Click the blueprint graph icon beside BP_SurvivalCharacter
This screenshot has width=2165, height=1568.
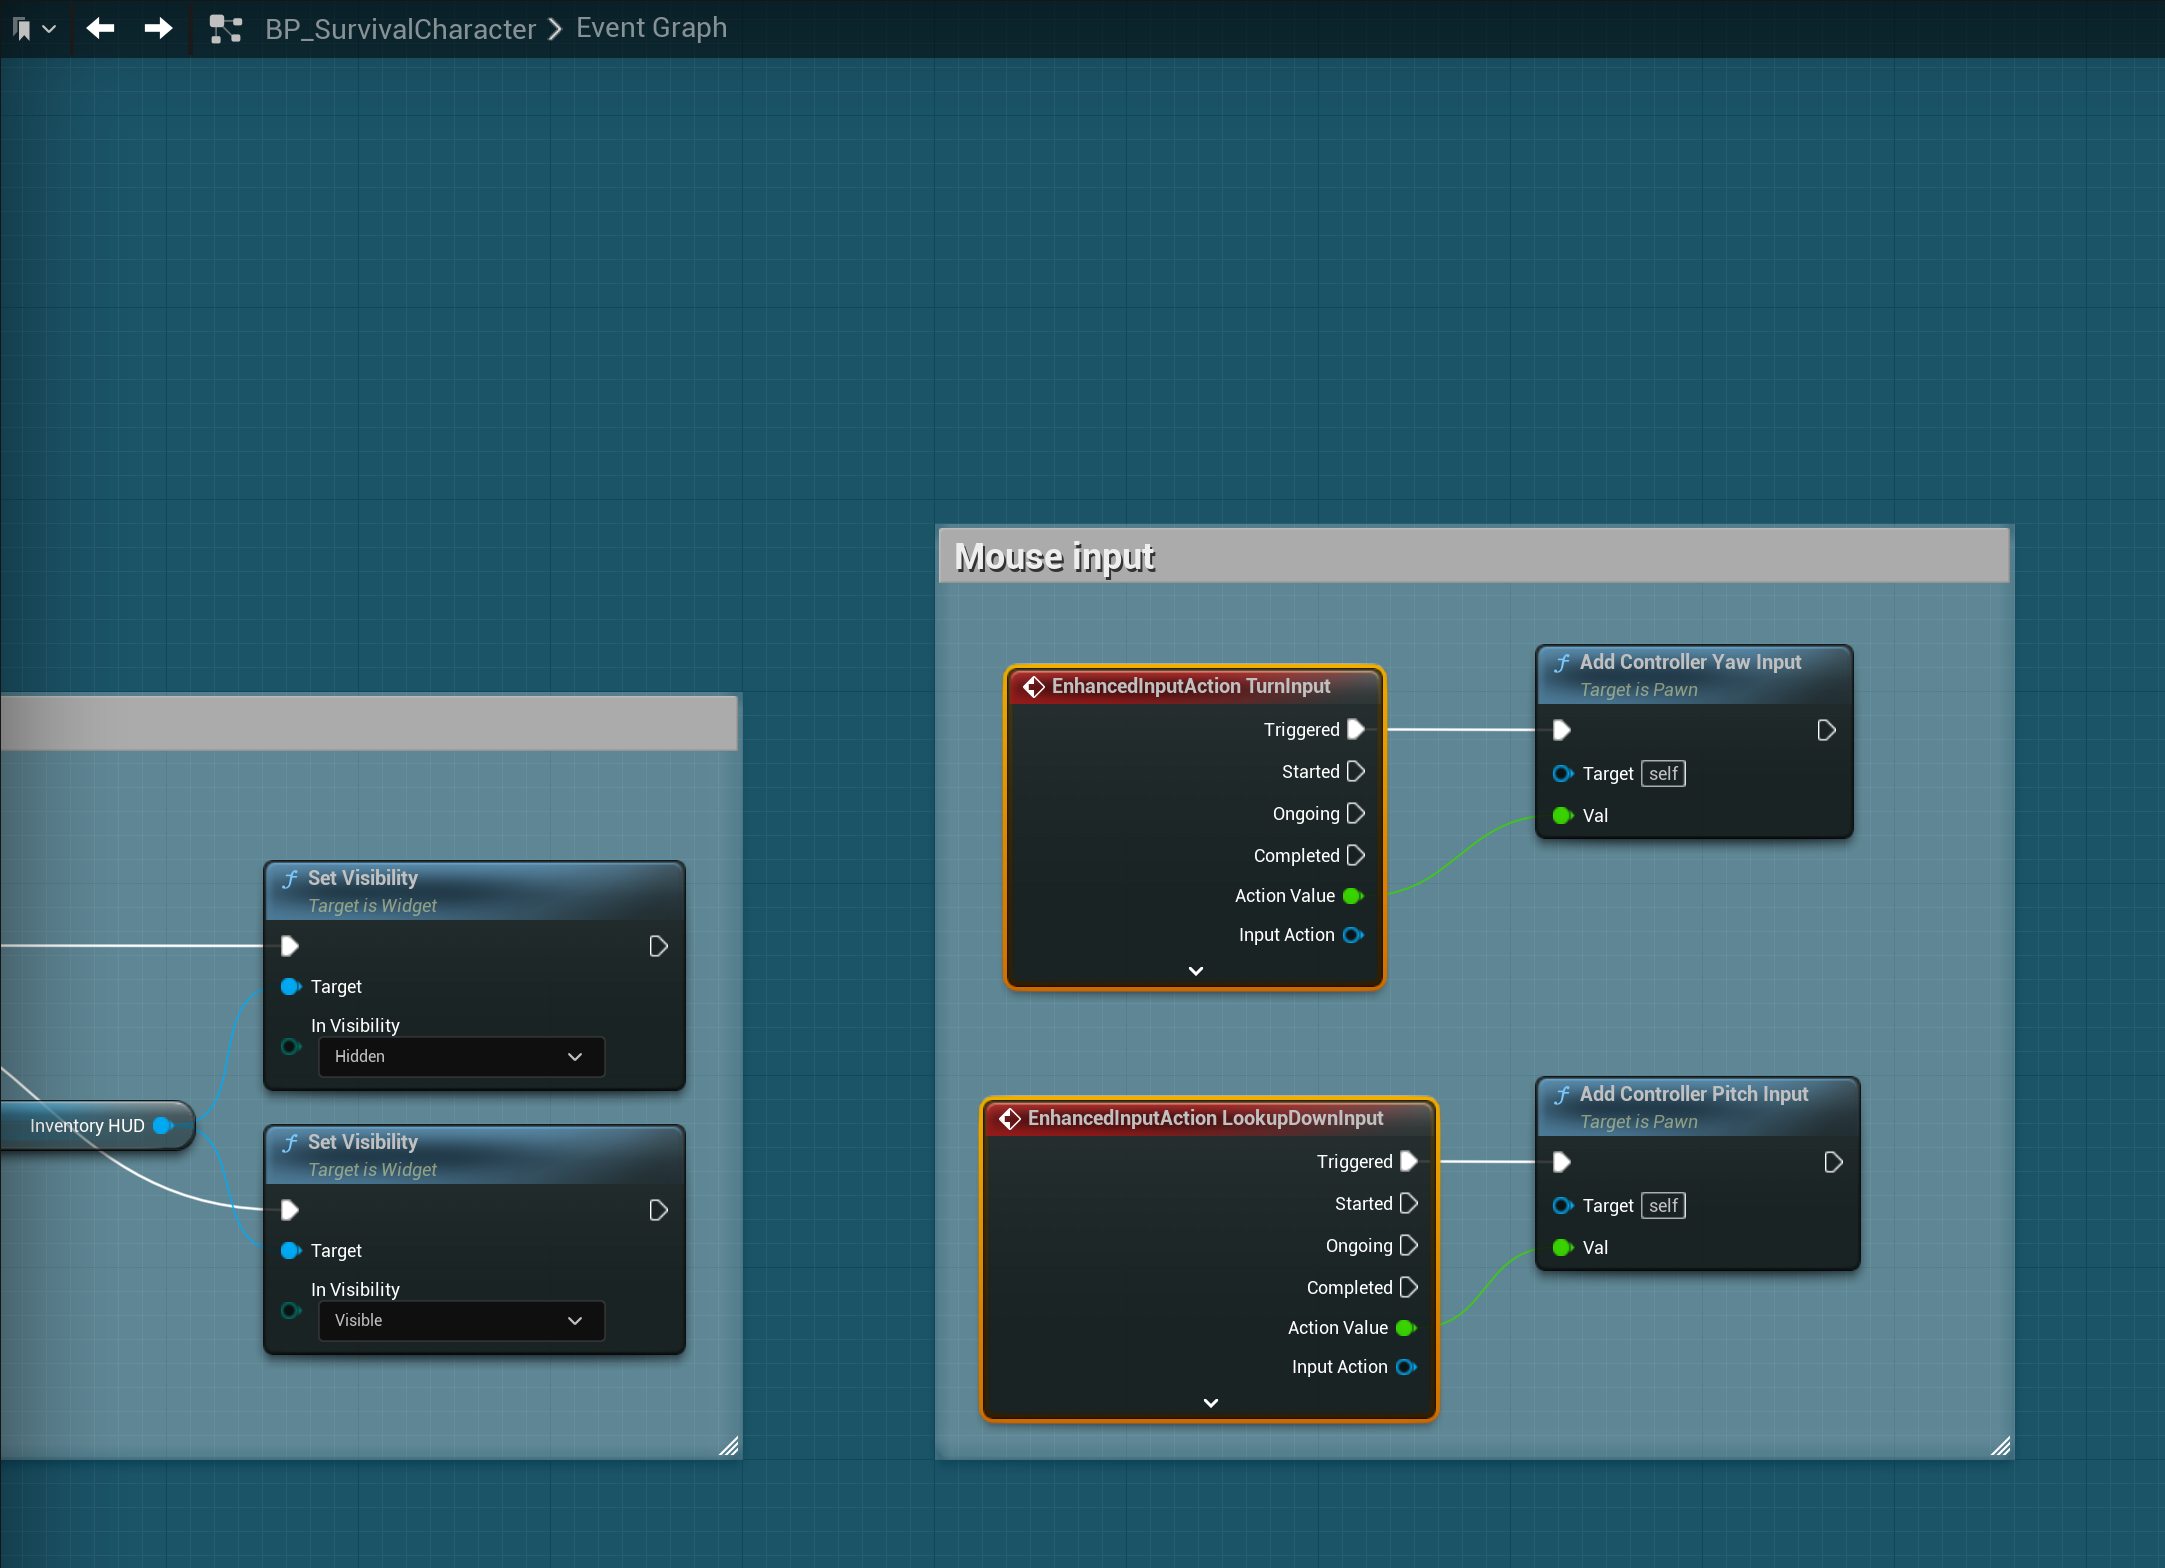[226, 29]
